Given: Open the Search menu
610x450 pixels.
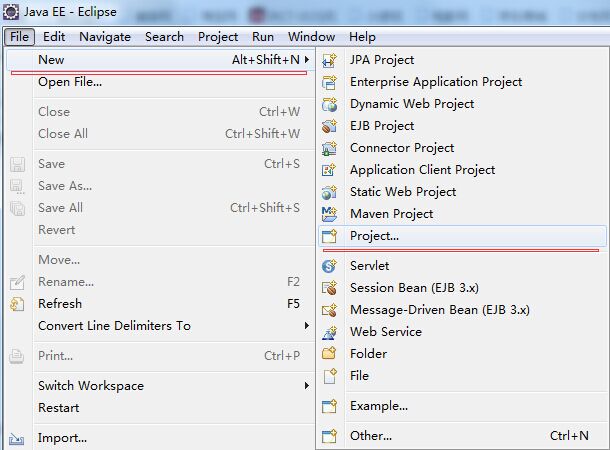Looking at the screenshot, I should click(x=164, y=37).
